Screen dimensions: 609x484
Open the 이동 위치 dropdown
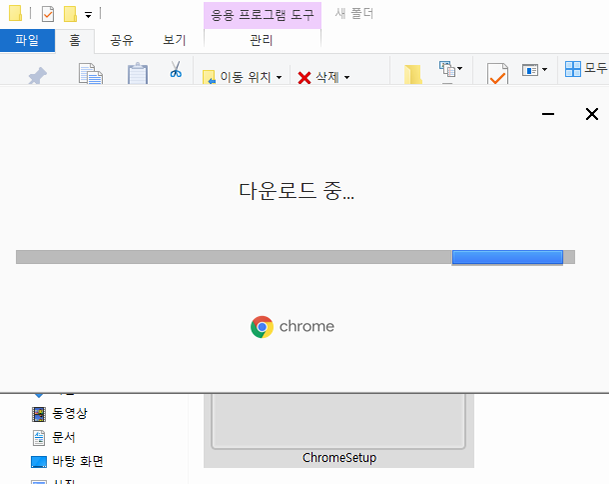242,77
